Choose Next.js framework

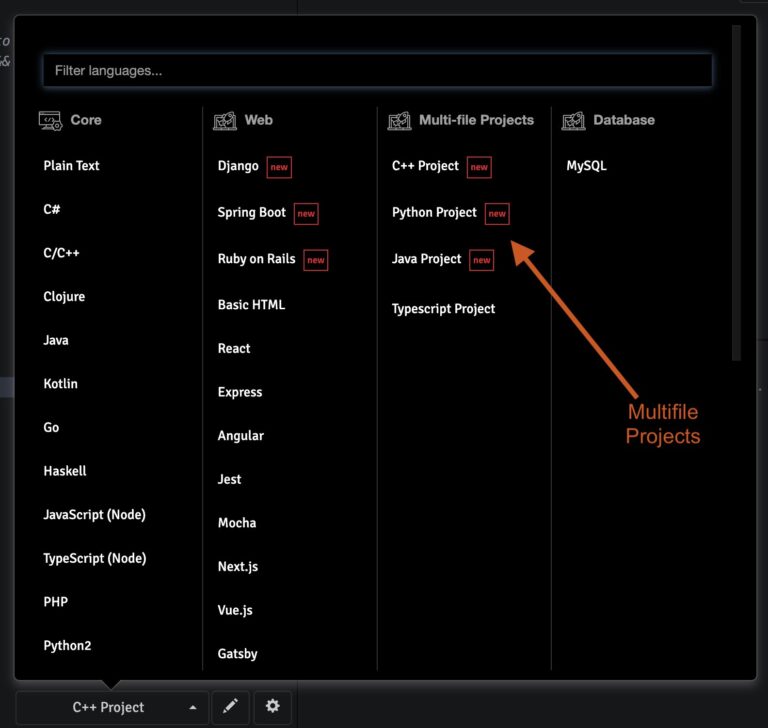pyautogui.click(x=238, y=567)
